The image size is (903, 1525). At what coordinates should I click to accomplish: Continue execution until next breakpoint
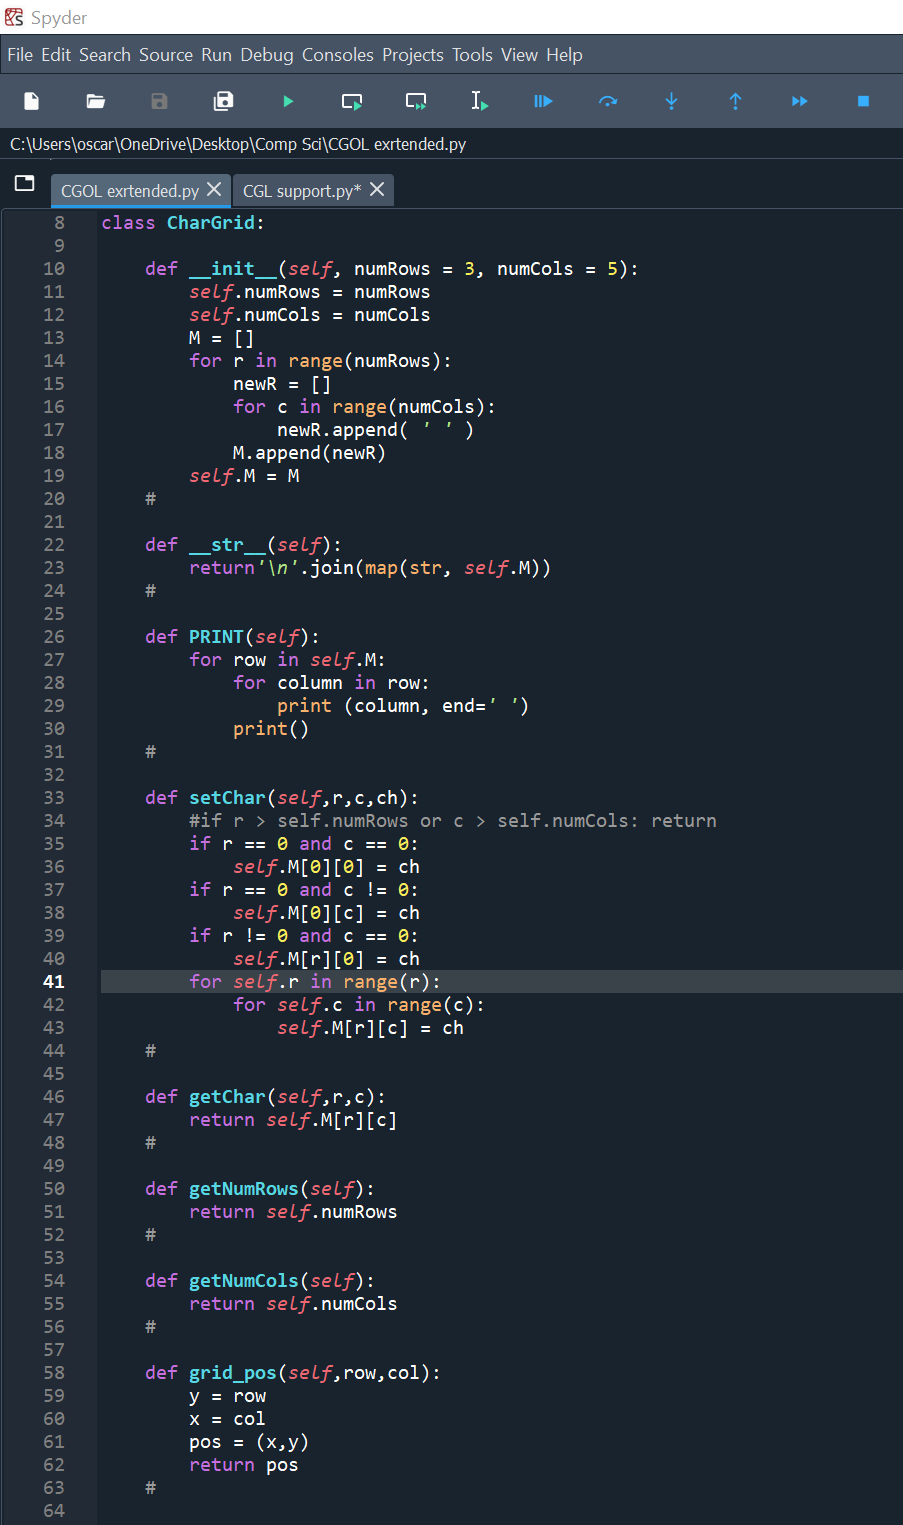click(799, 101)
